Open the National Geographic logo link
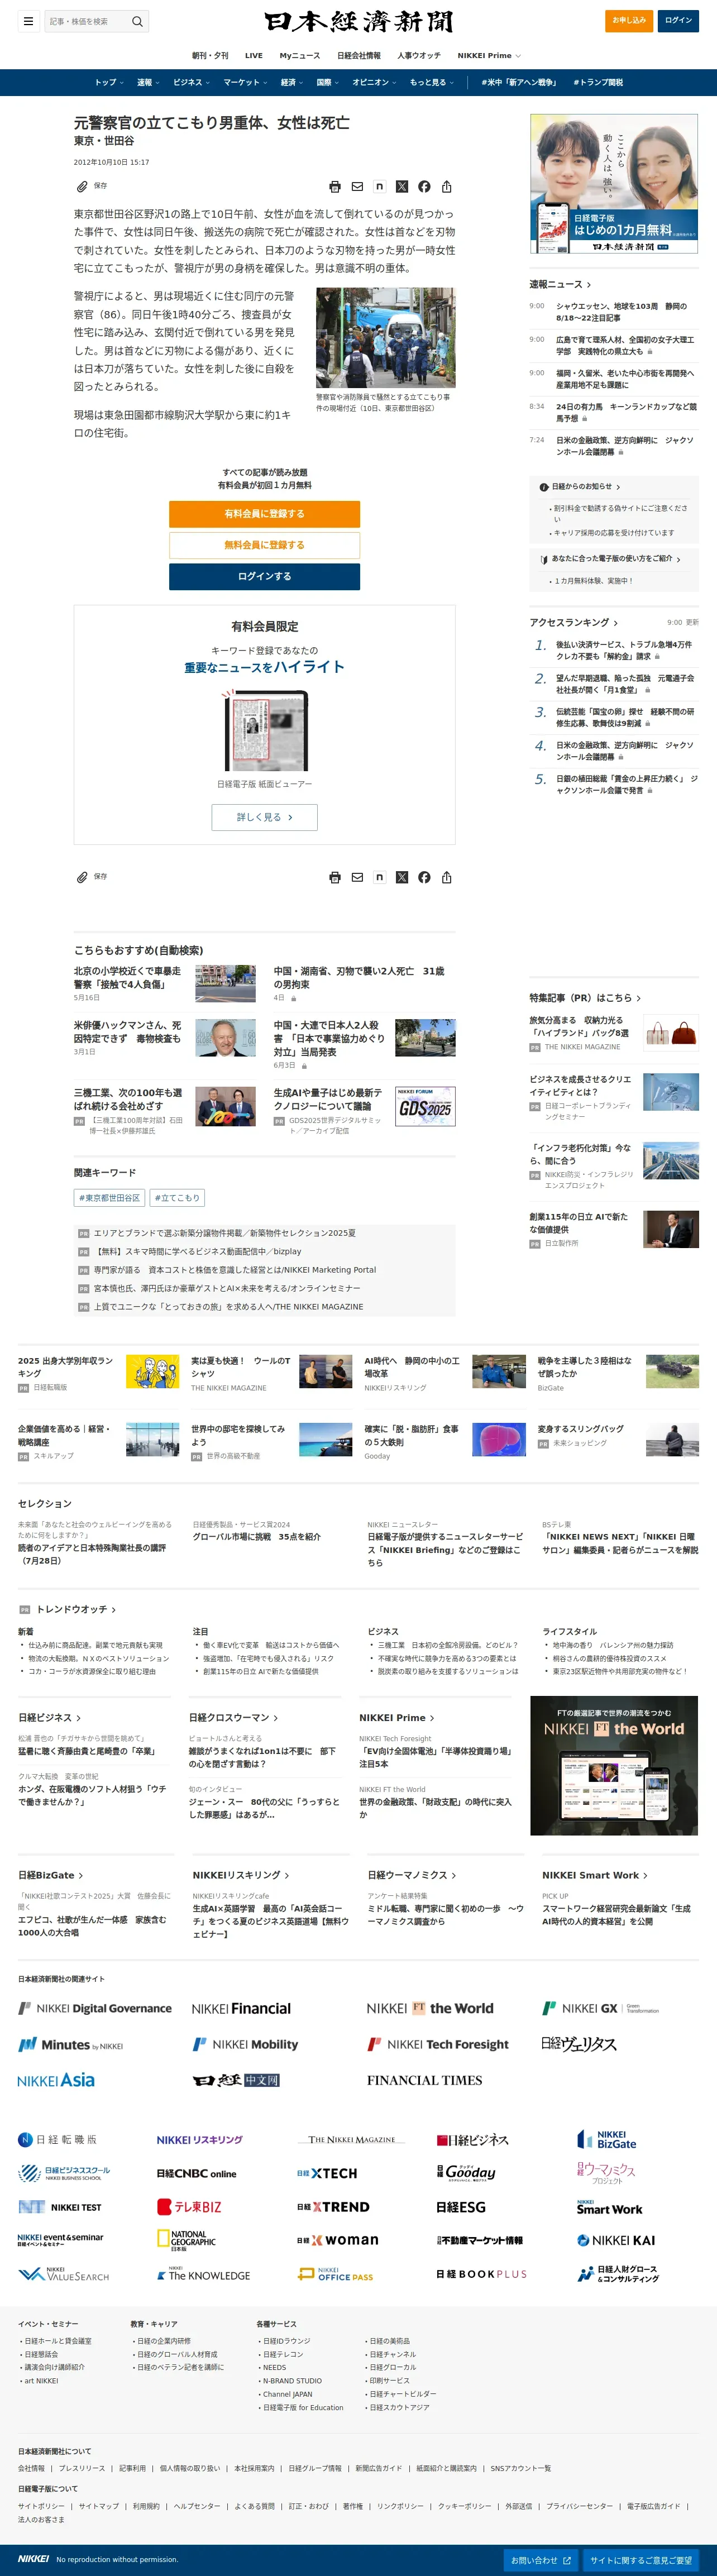The image size is (717, 2576). click(x=186, y=2240)
